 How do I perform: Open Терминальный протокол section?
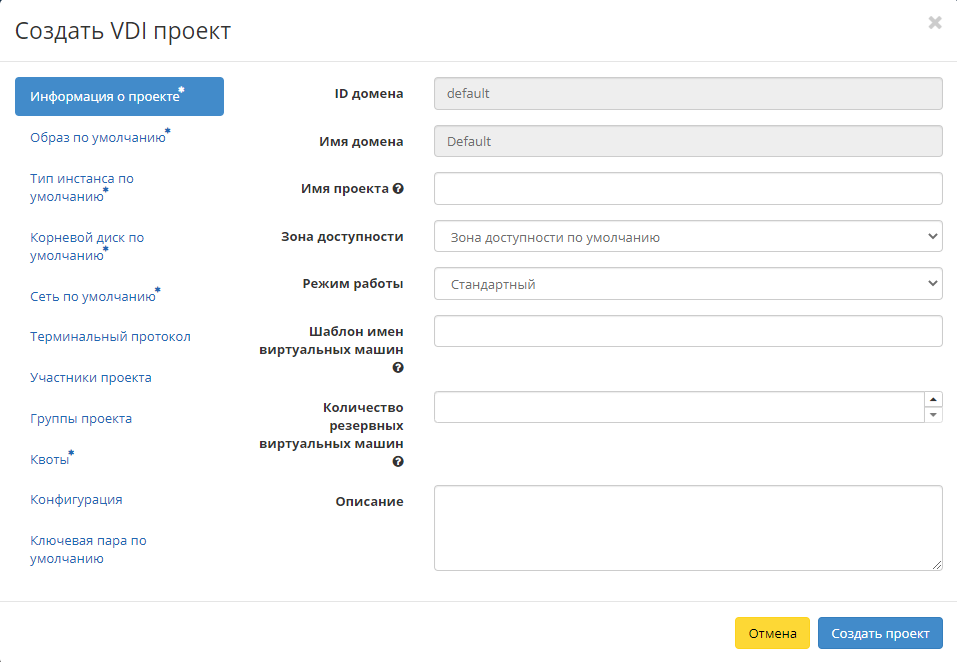(110, 337)
